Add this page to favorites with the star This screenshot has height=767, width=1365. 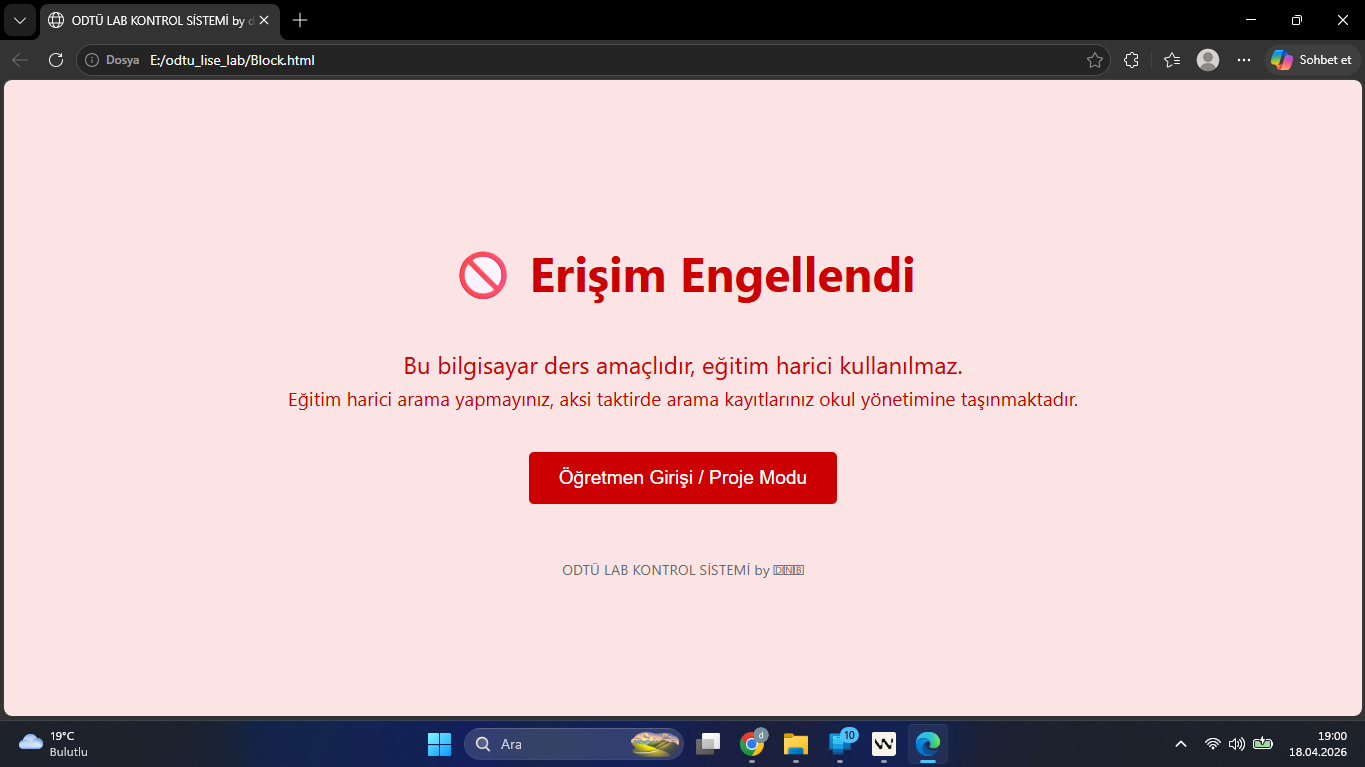1095,59
